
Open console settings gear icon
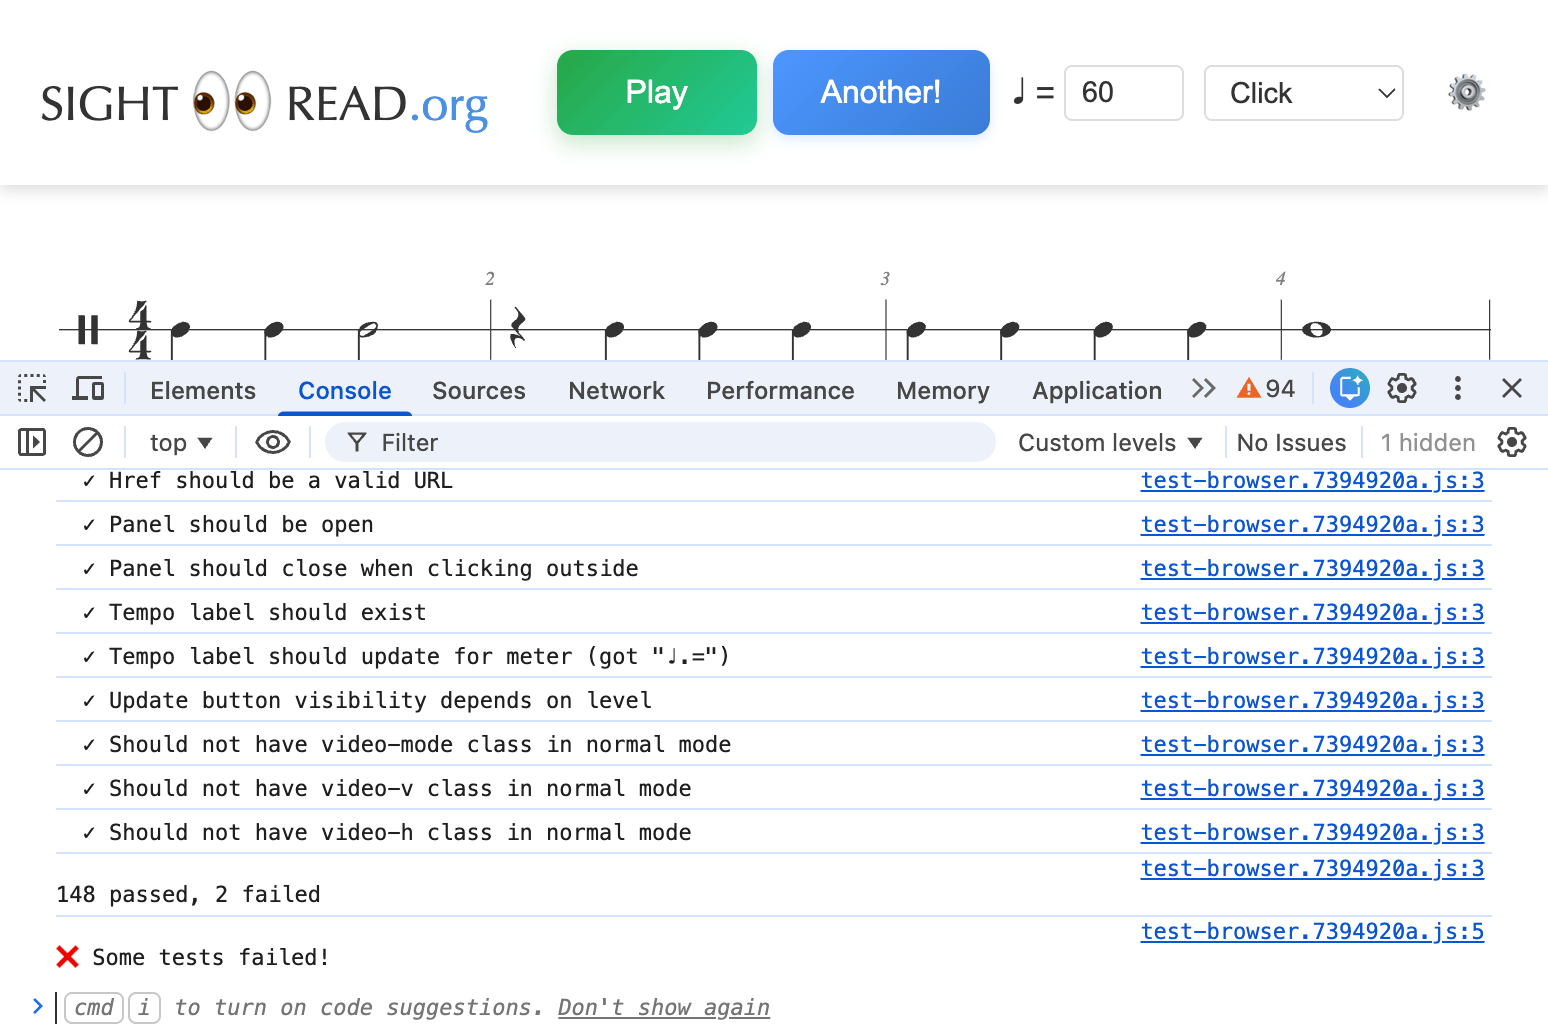click(x=1511, y=442)
